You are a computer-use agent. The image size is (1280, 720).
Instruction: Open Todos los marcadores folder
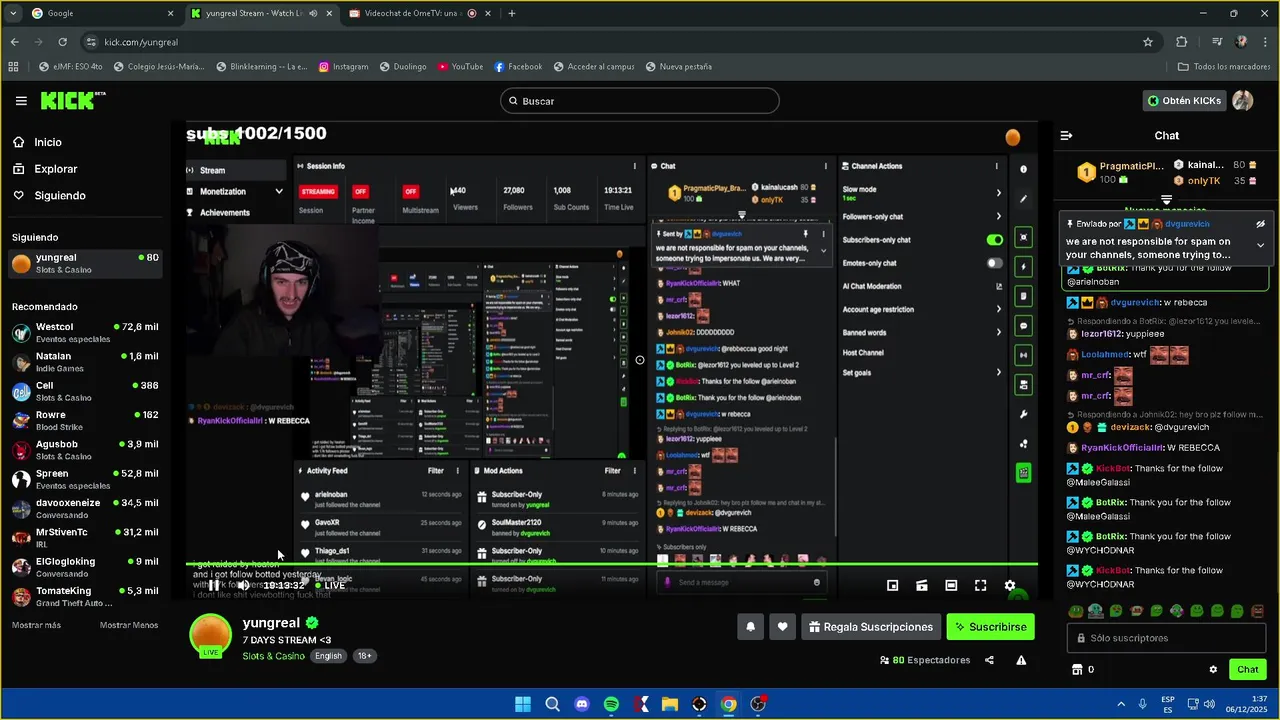point(1224,67)
